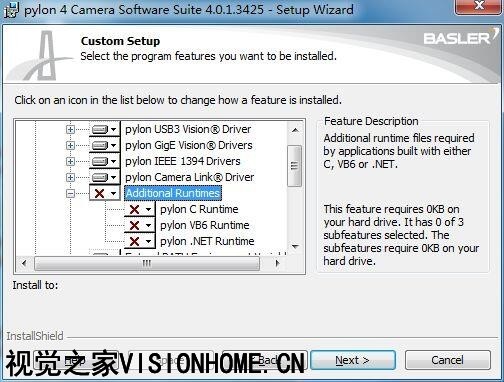Proceed with the Next button

coord(353,360)
